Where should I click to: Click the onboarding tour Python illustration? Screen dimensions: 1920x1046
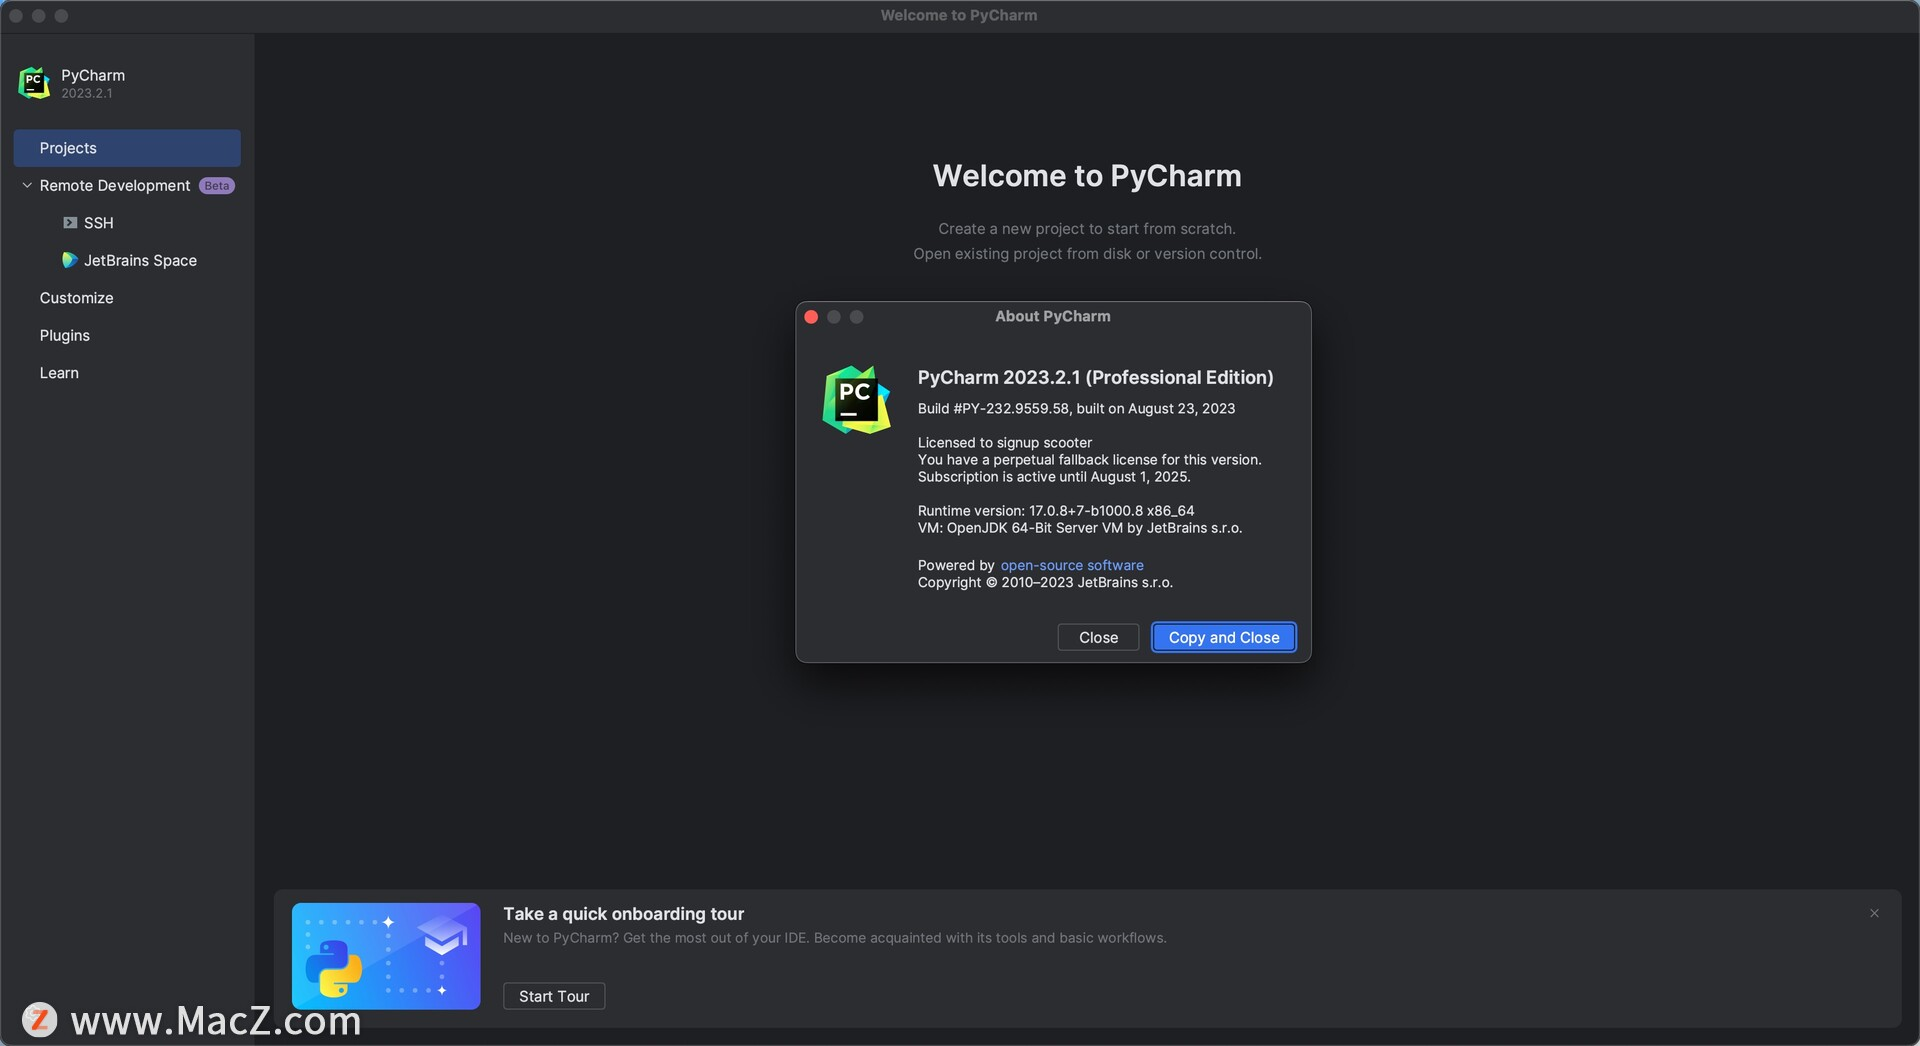tap(386, 956)
